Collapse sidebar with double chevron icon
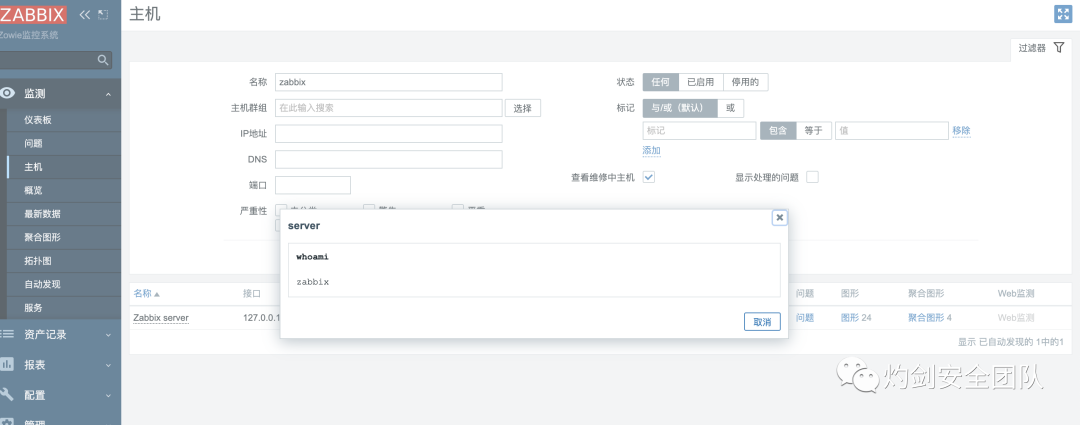The image size is (1080, 425). pyautogui.click(x=85, y=14)
